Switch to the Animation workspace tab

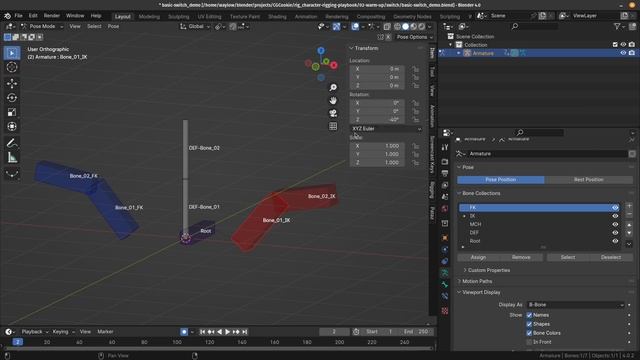click(x=306, y=17)
